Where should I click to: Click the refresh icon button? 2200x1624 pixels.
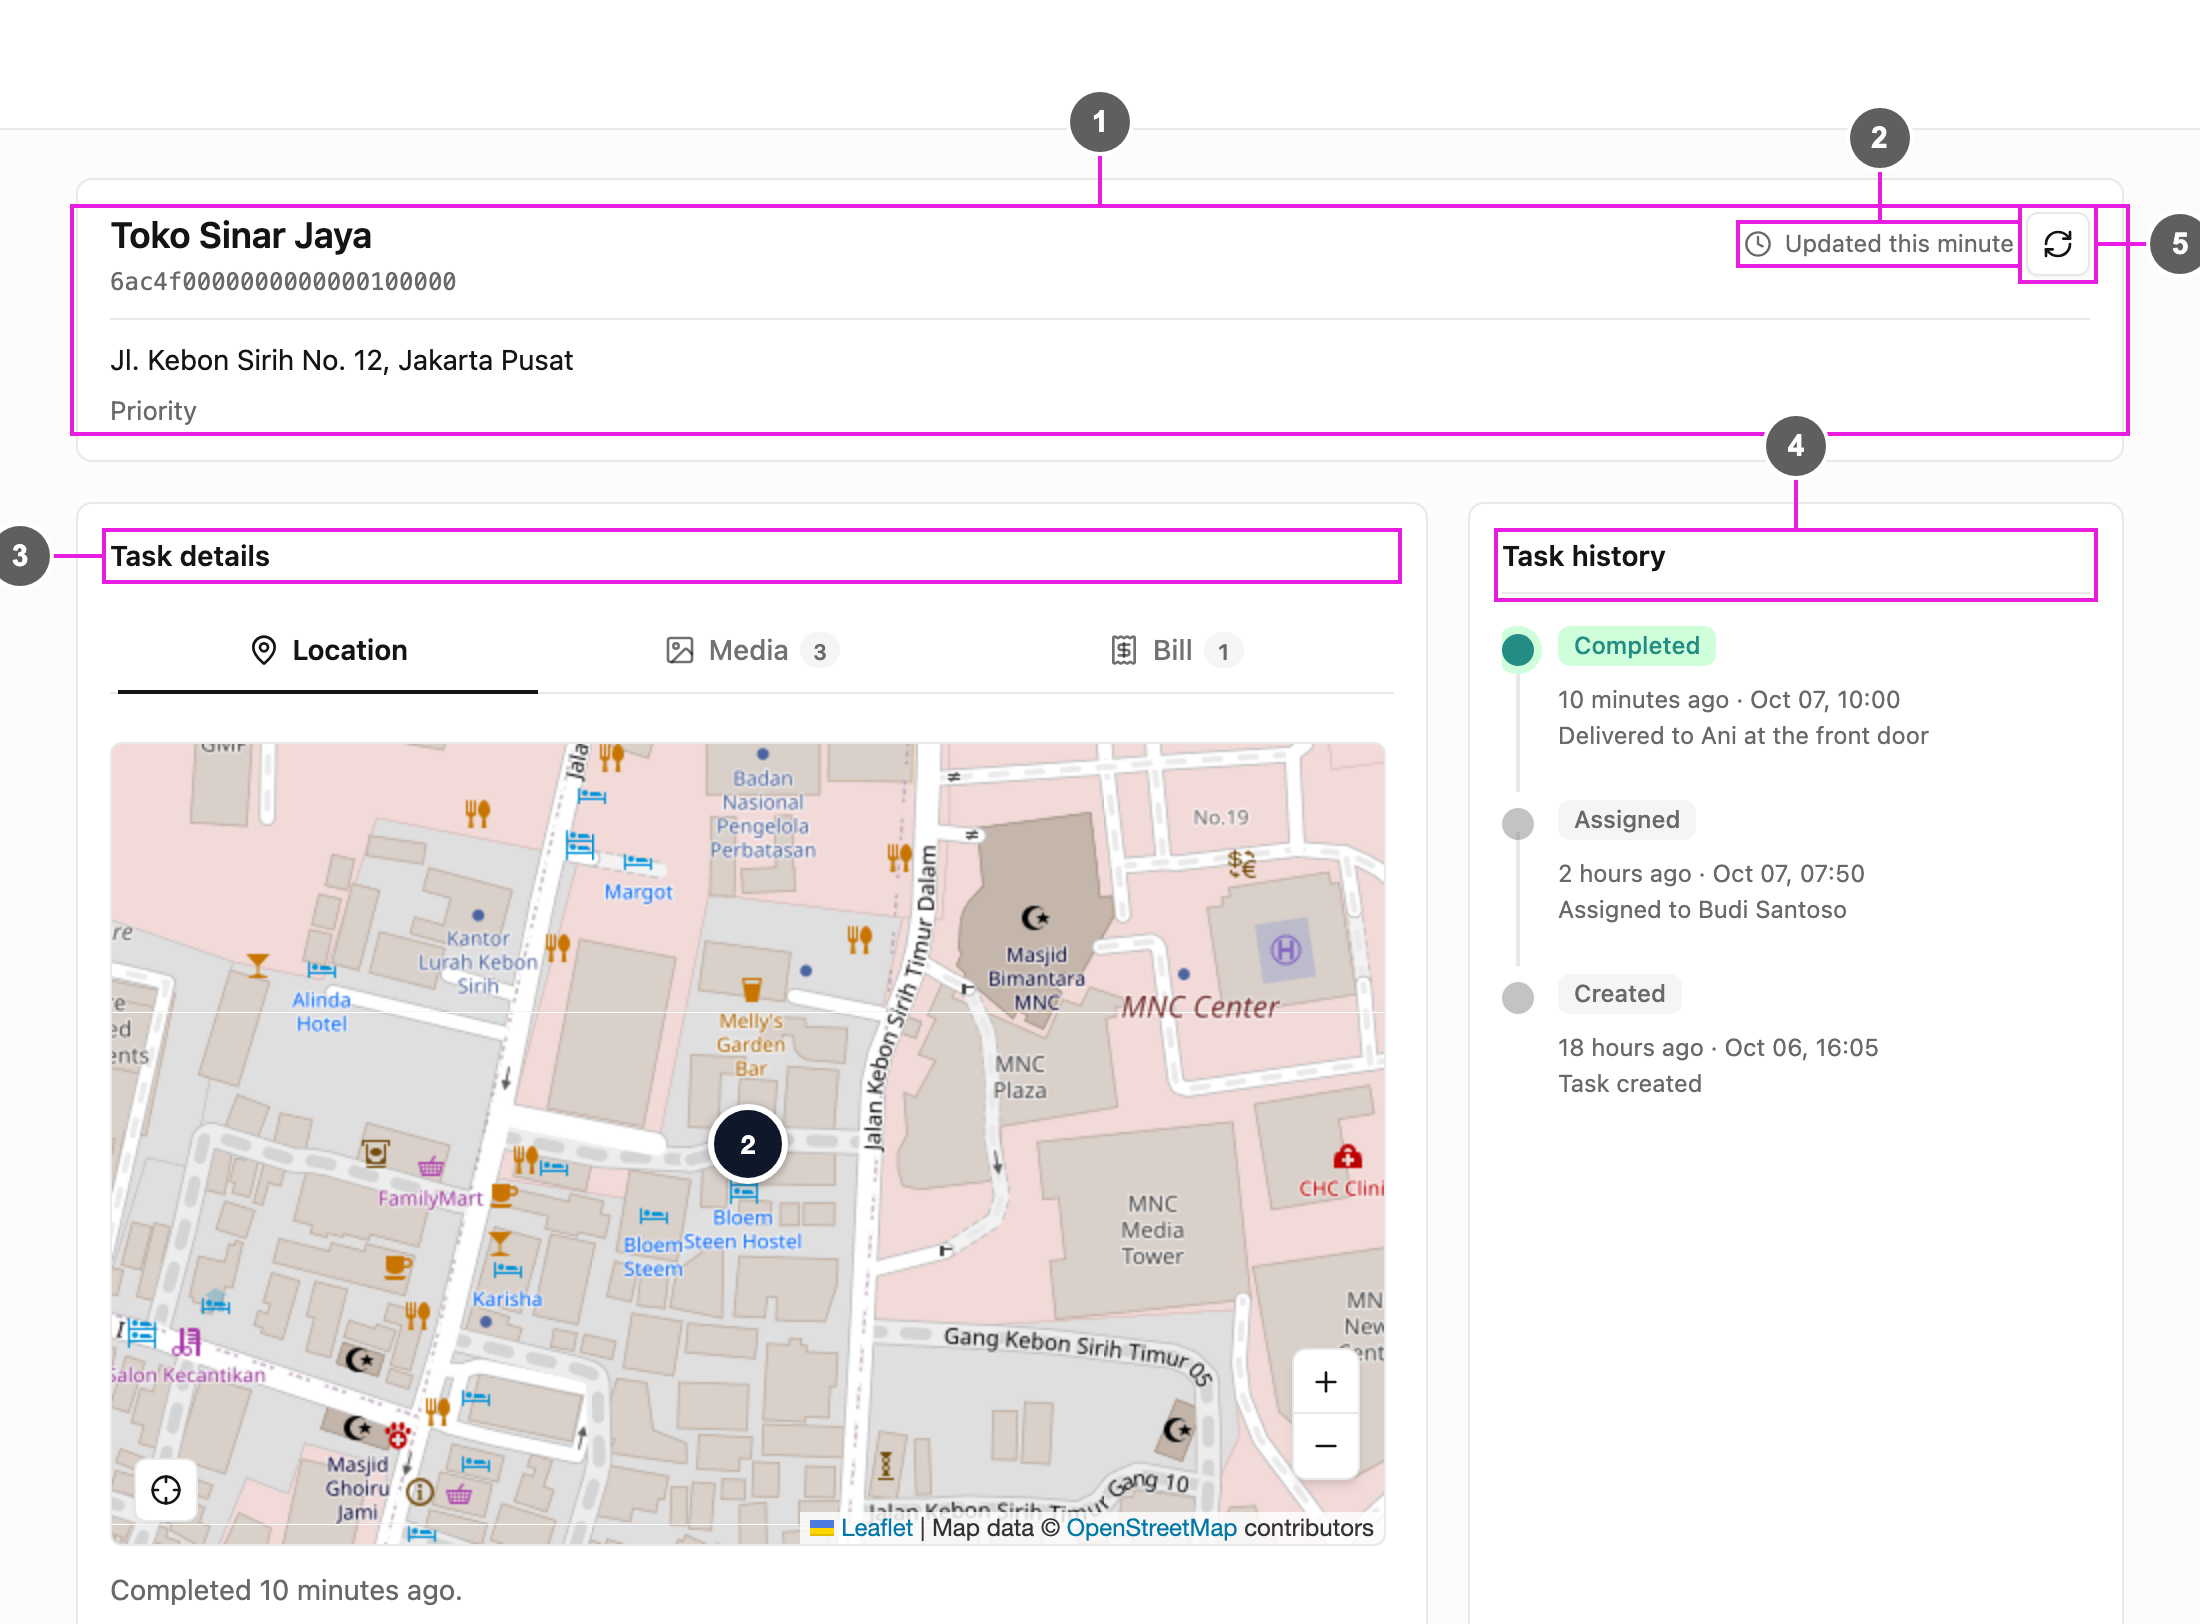pyautogui.click(x=2057, y=244)
